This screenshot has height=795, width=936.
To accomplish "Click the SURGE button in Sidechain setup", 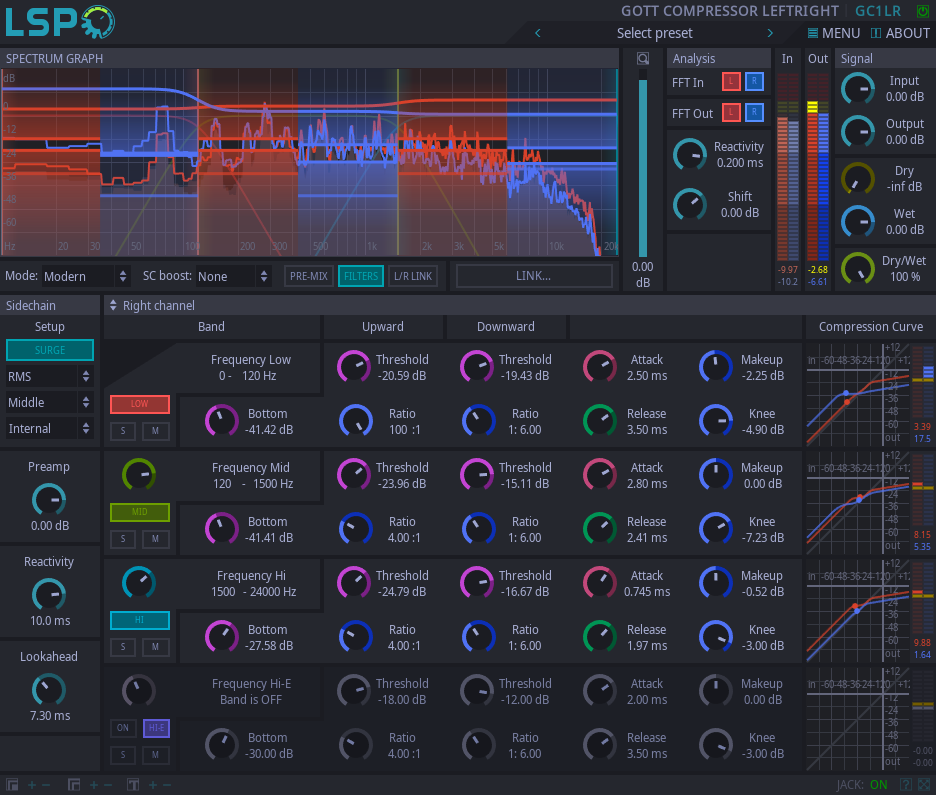I will [50, 350].
